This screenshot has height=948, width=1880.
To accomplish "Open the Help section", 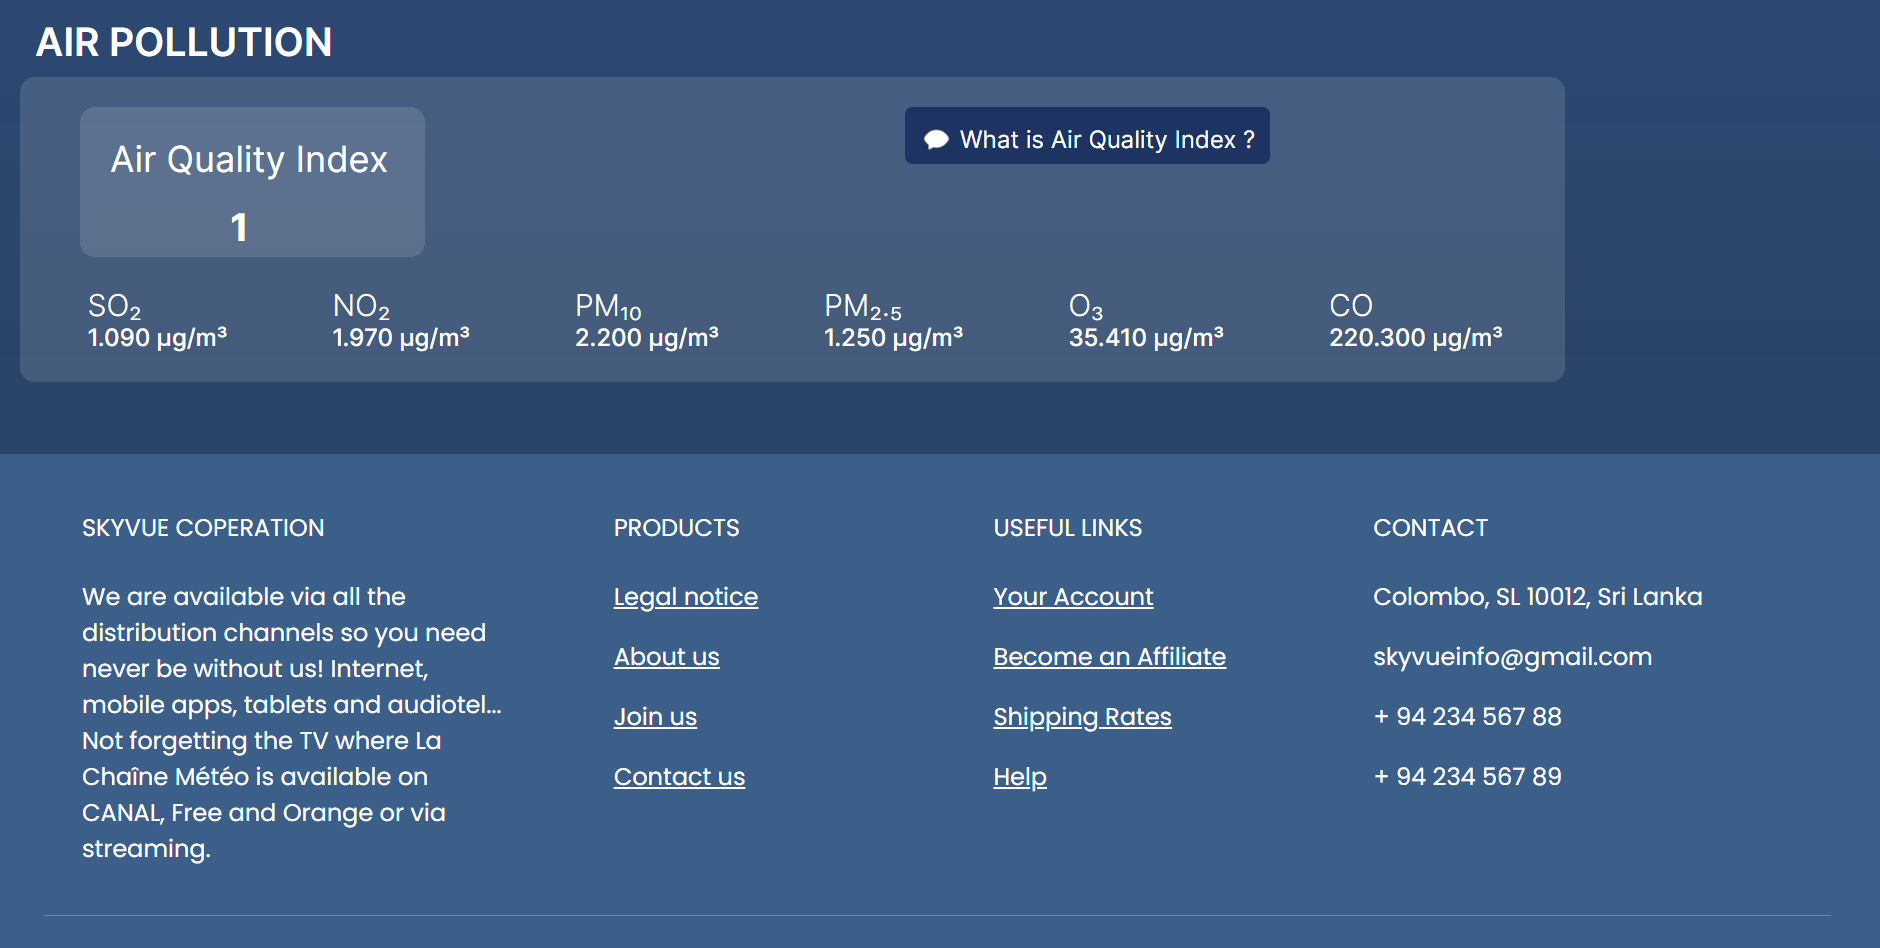I will point(1019,776).
